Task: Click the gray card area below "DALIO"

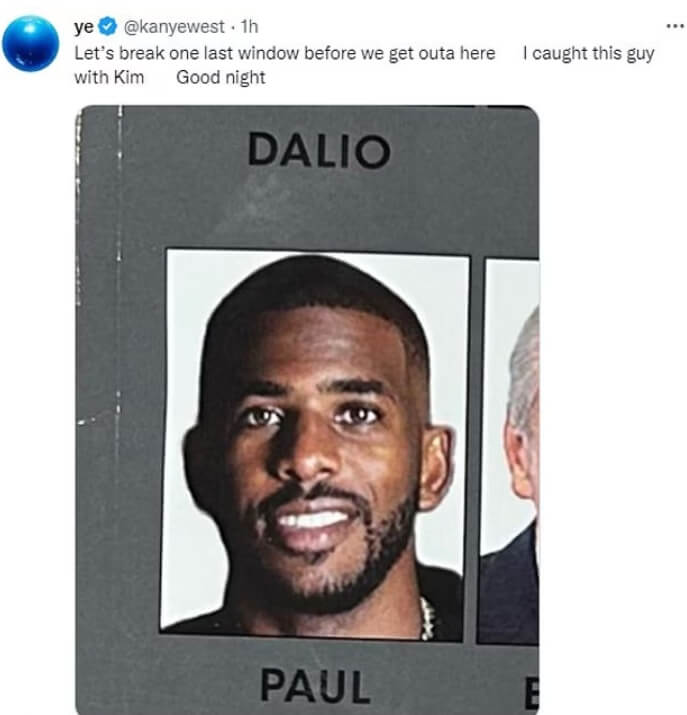Action: pos(319,207)
